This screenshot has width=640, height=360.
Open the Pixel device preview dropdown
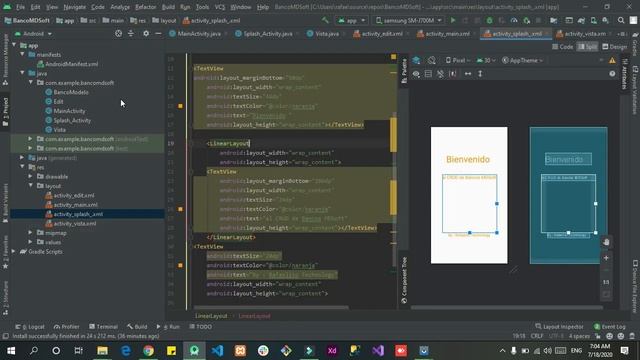pos(458,60)
